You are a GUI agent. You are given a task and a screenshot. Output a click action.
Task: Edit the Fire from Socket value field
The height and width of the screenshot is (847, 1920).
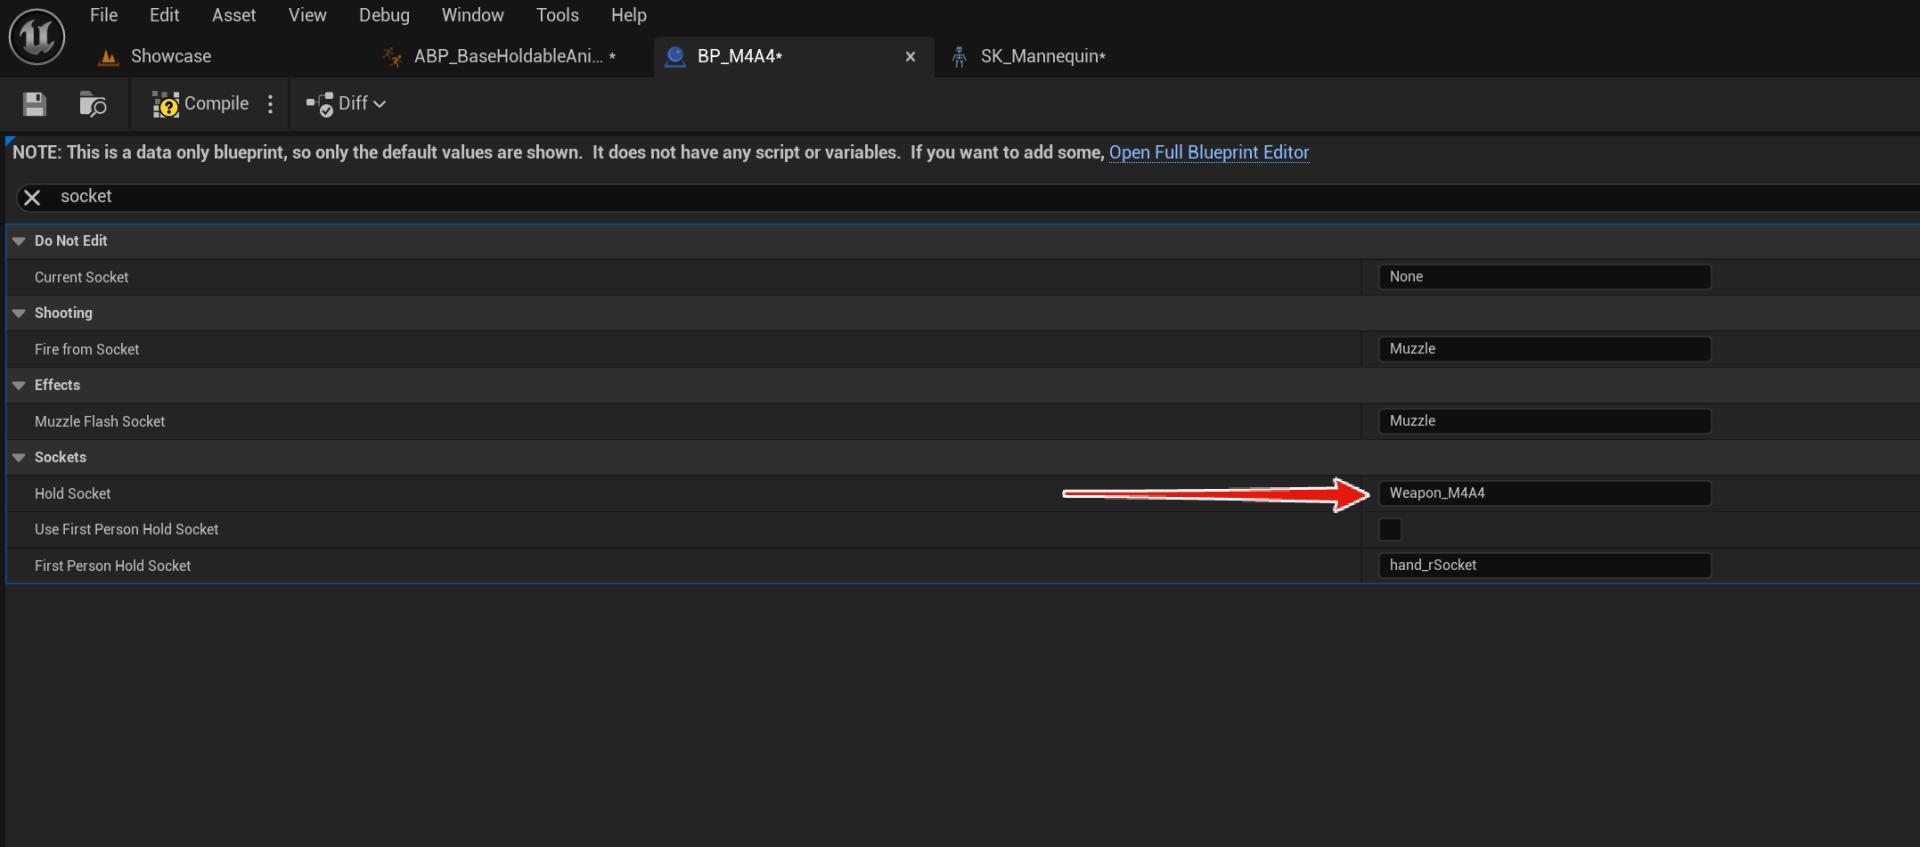point(1544,349)
